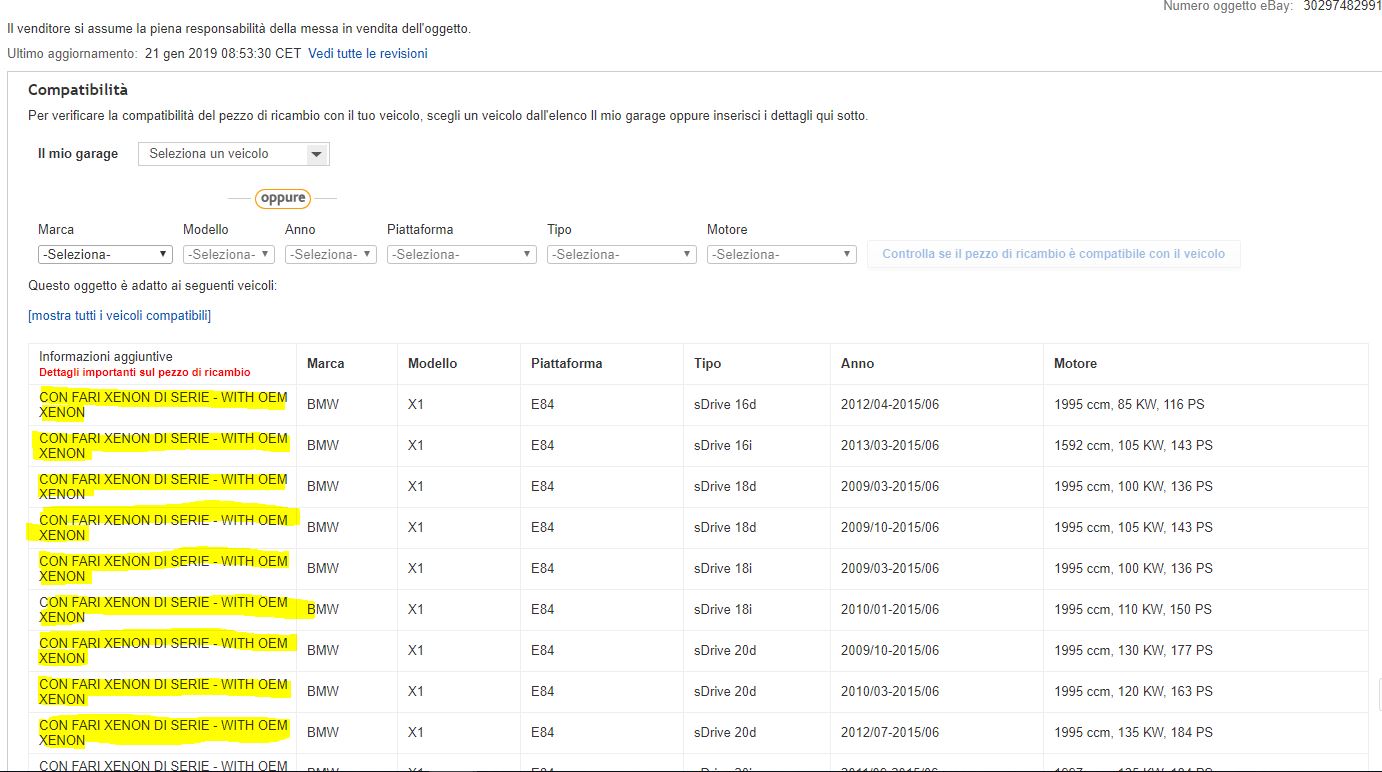
Task: Click year '2012/07-2015/06' cell
Action: (890, 733)
